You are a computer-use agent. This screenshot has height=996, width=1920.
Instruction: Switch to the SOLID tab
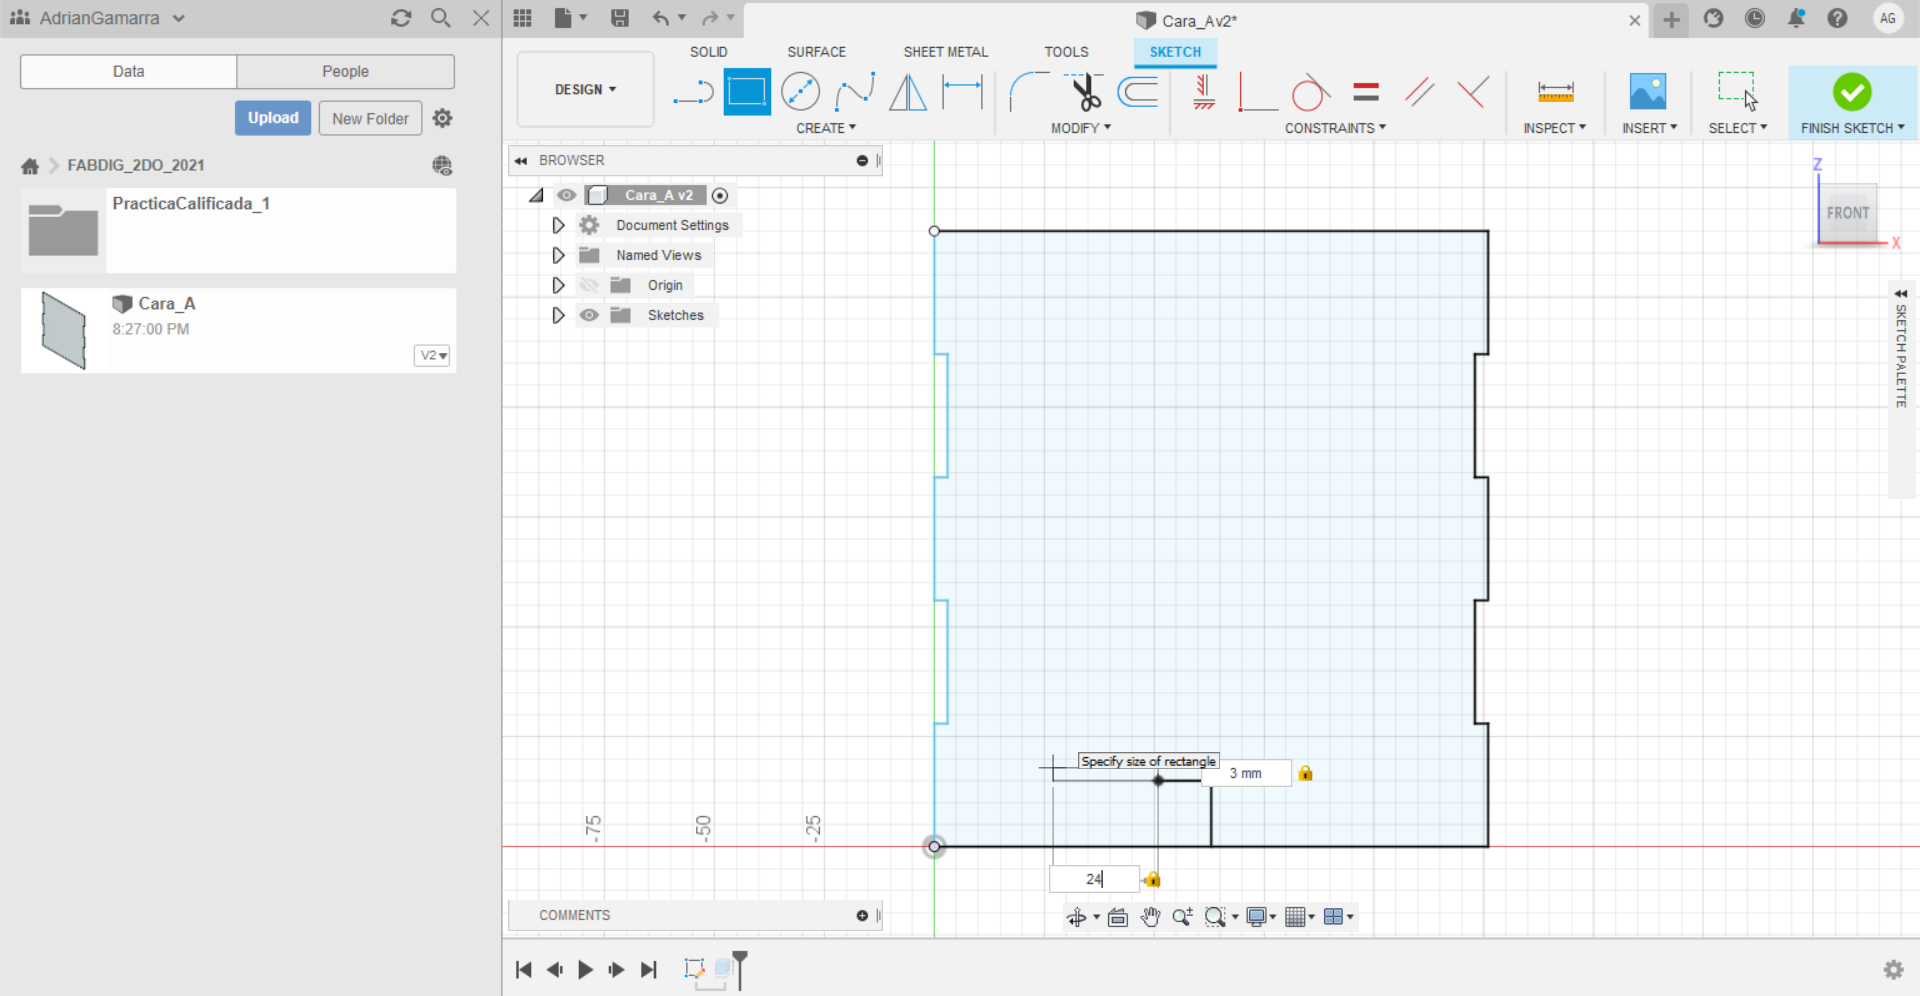tap(708, 52)
